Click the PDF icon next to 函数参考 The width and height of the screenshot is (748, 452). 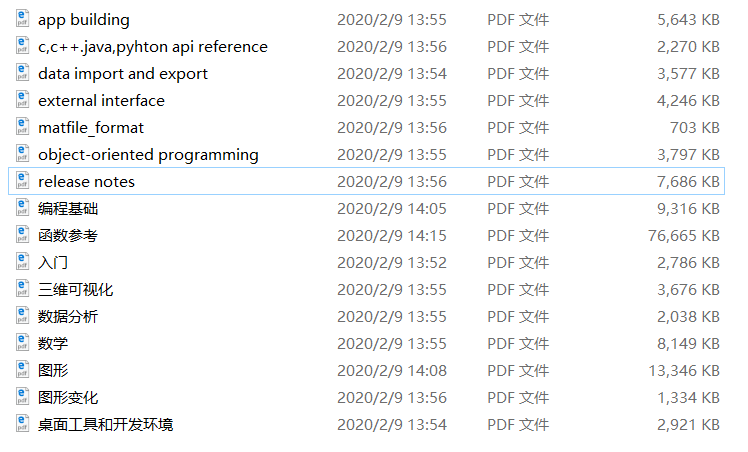click(23, 235)
